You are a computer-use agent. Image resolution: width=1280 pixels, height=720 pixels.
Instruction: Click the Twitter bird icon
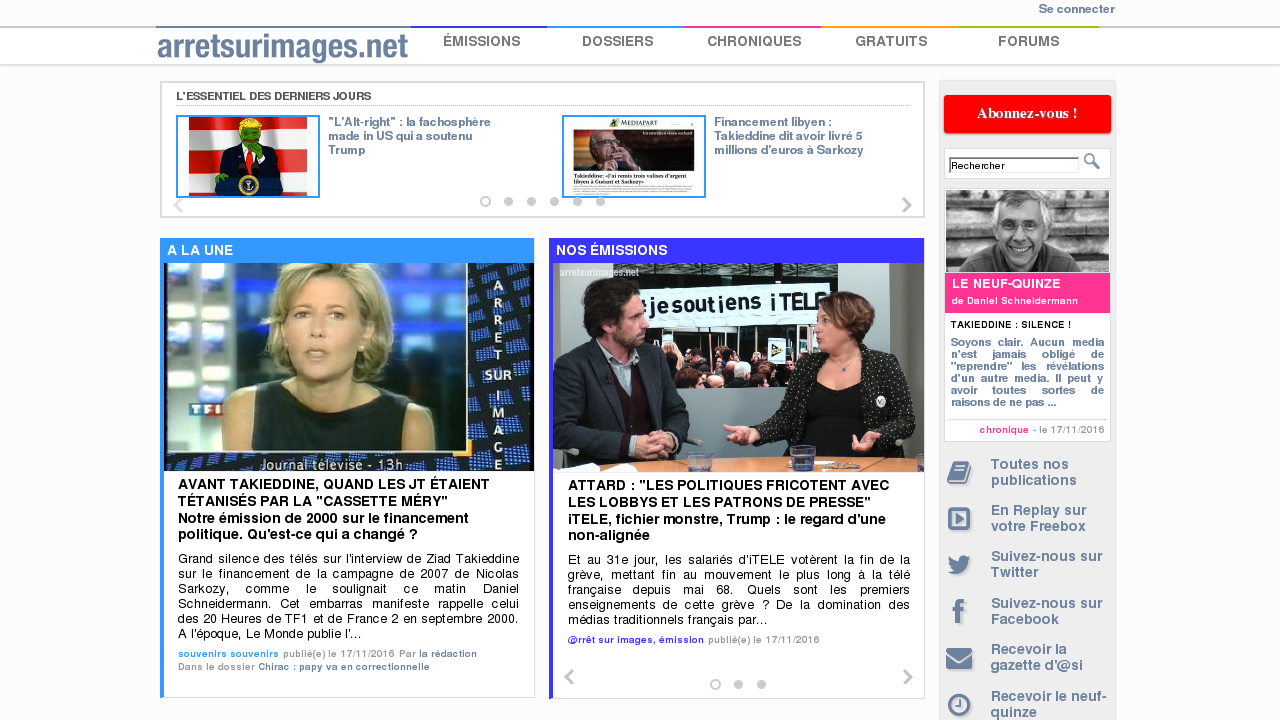click(959, 565)
